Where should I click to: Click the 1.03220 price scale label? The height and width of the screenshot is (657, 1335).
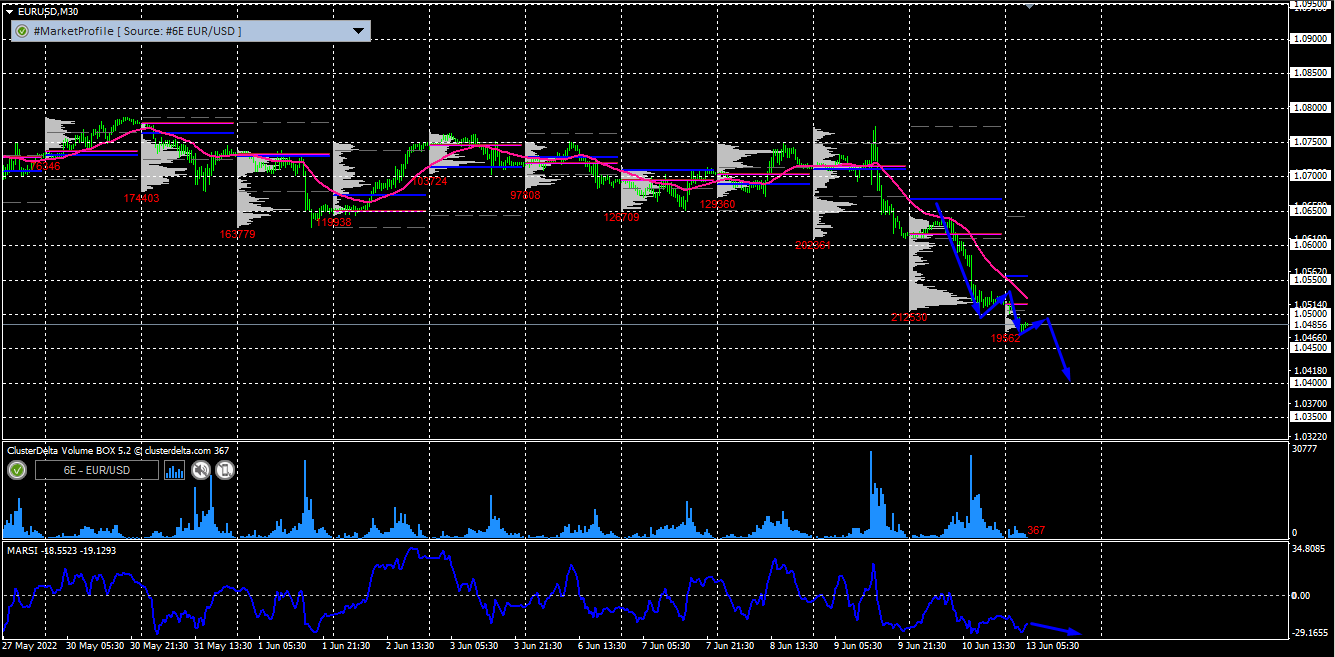point(1309,437)
